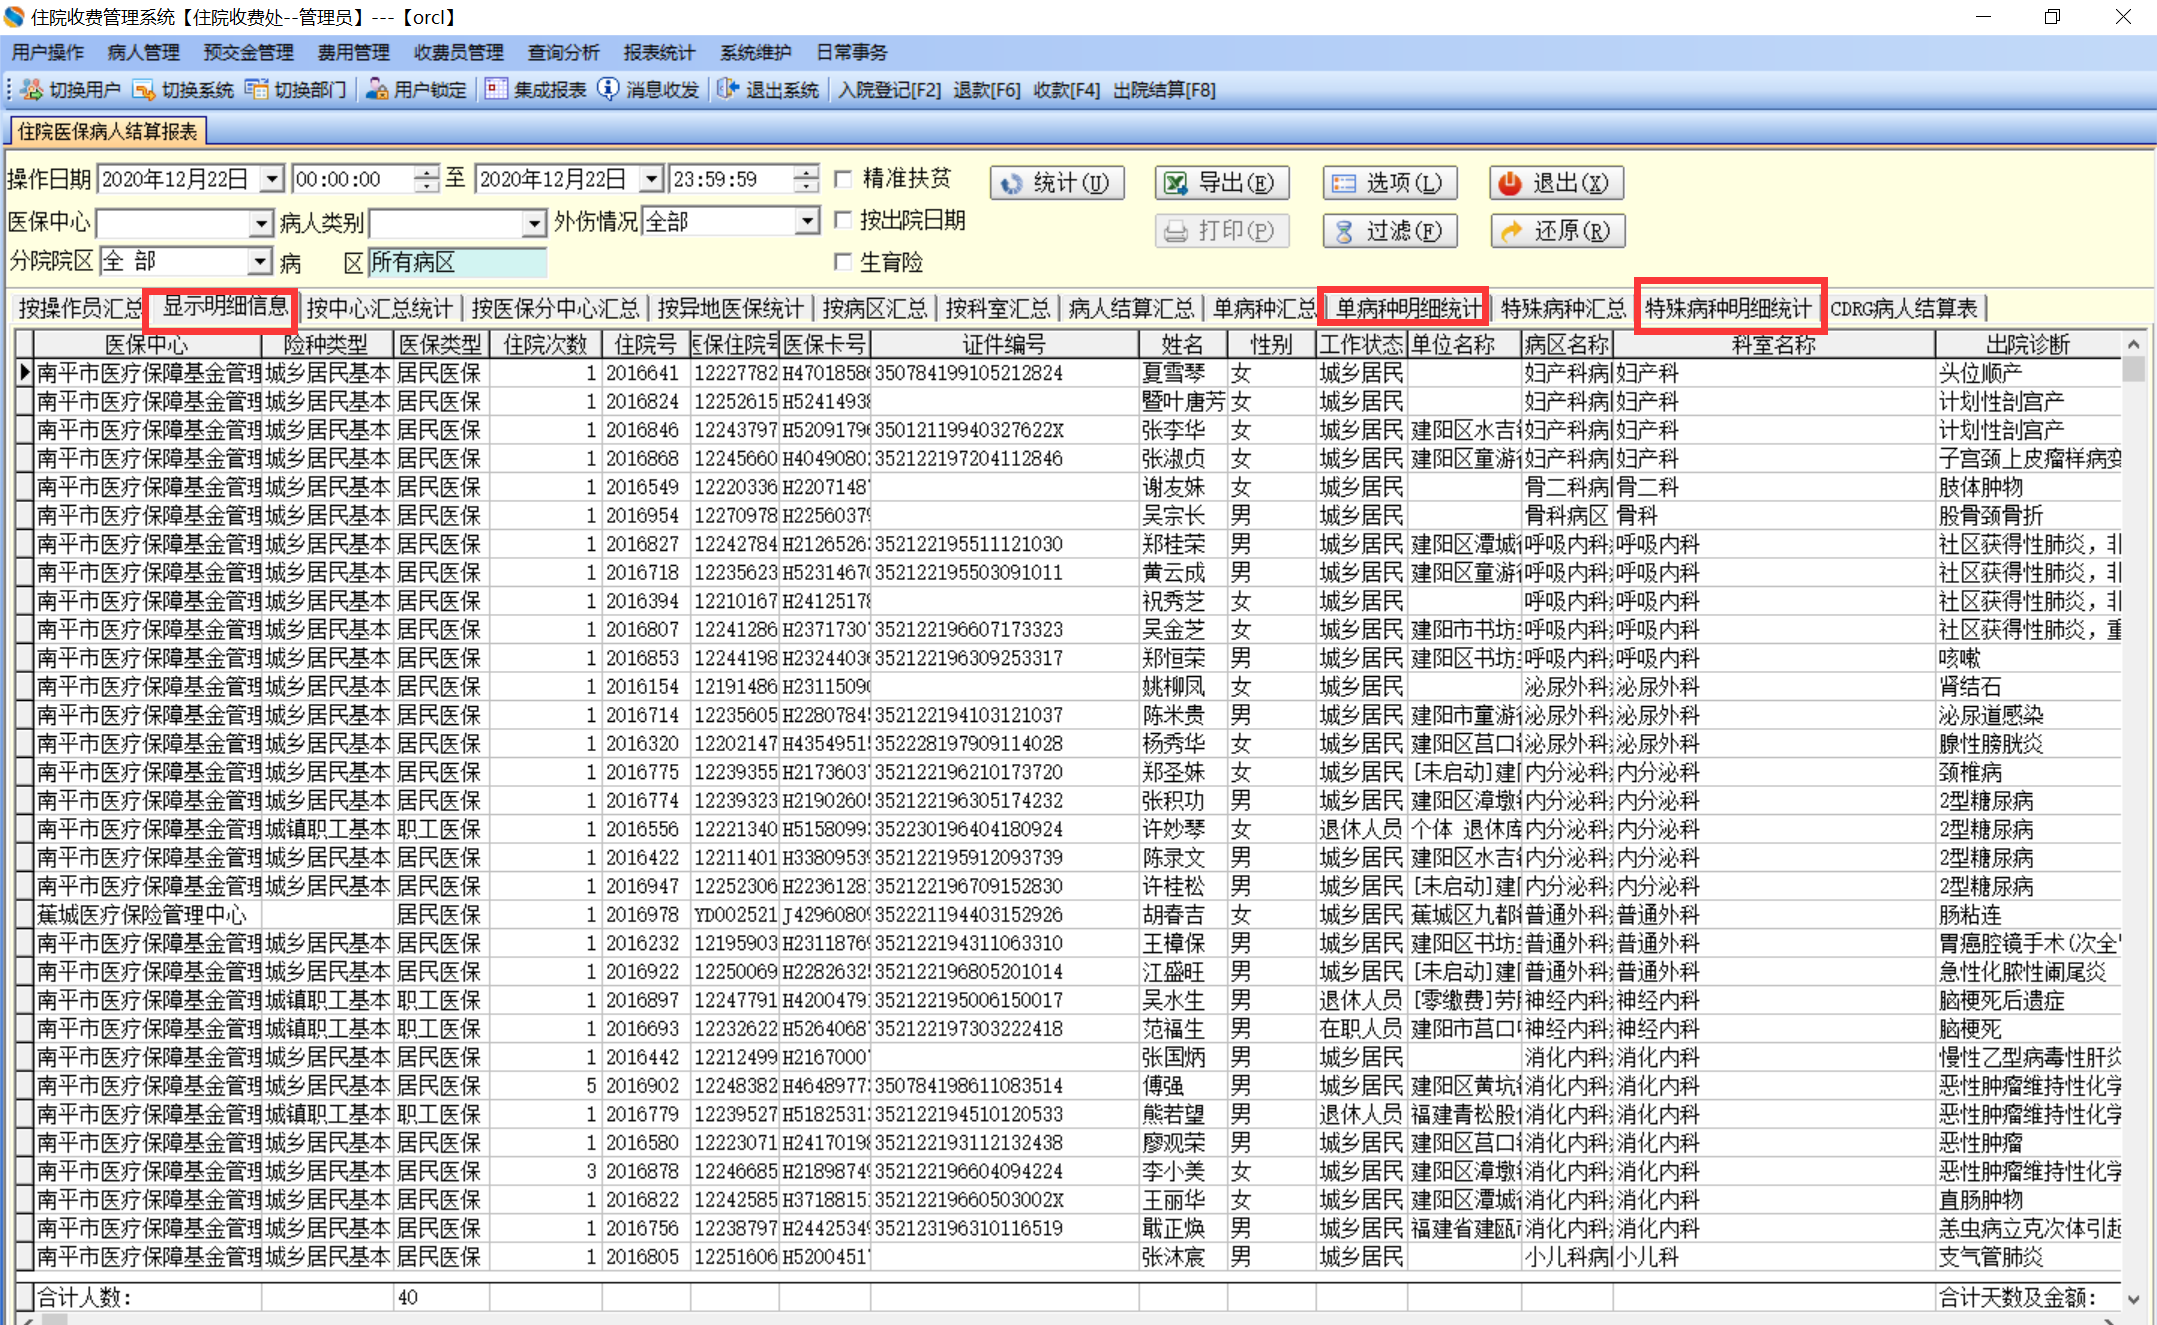
Task: Click the 退出系统 exit system icon
Action: click(x=728, y=90)
